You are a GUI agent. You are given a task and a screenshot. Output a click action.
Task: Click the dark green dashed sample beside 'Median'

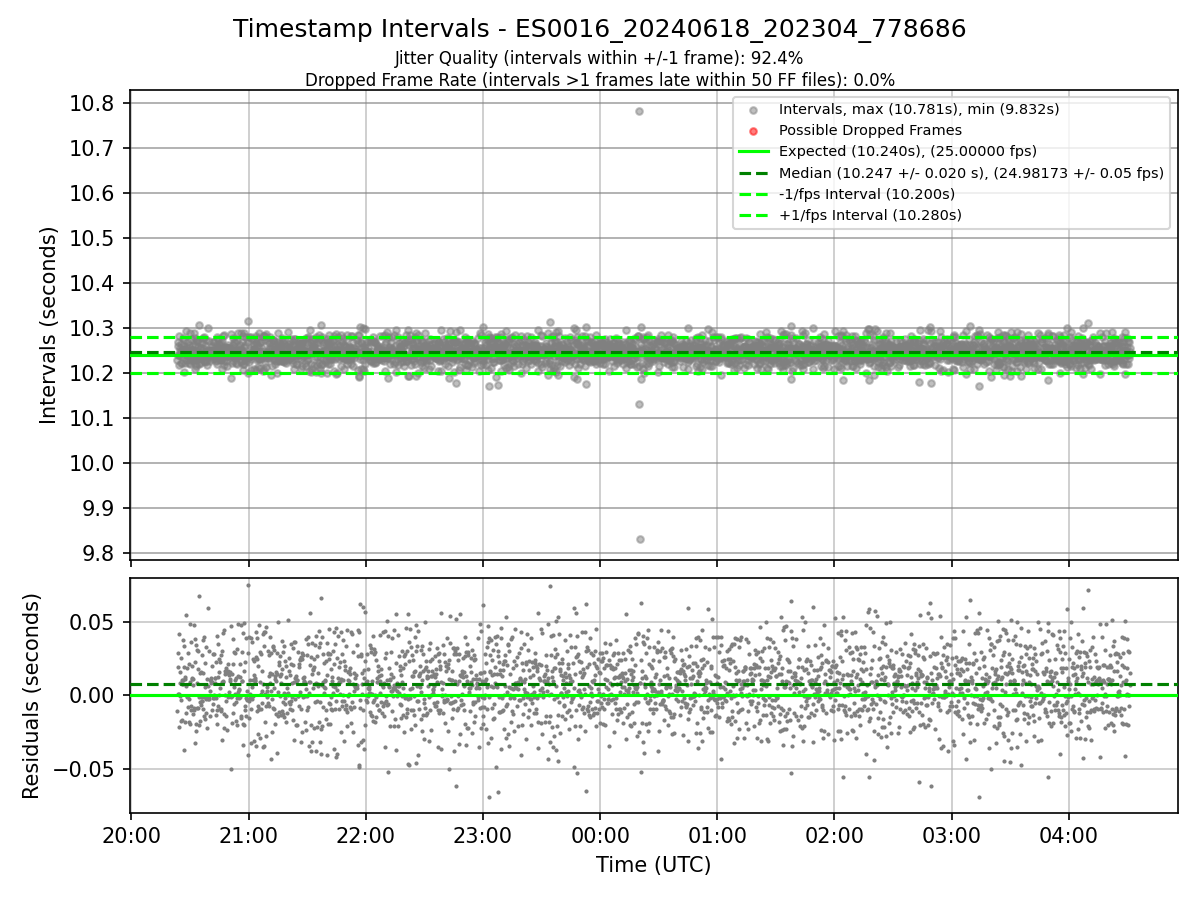(754, 173)
